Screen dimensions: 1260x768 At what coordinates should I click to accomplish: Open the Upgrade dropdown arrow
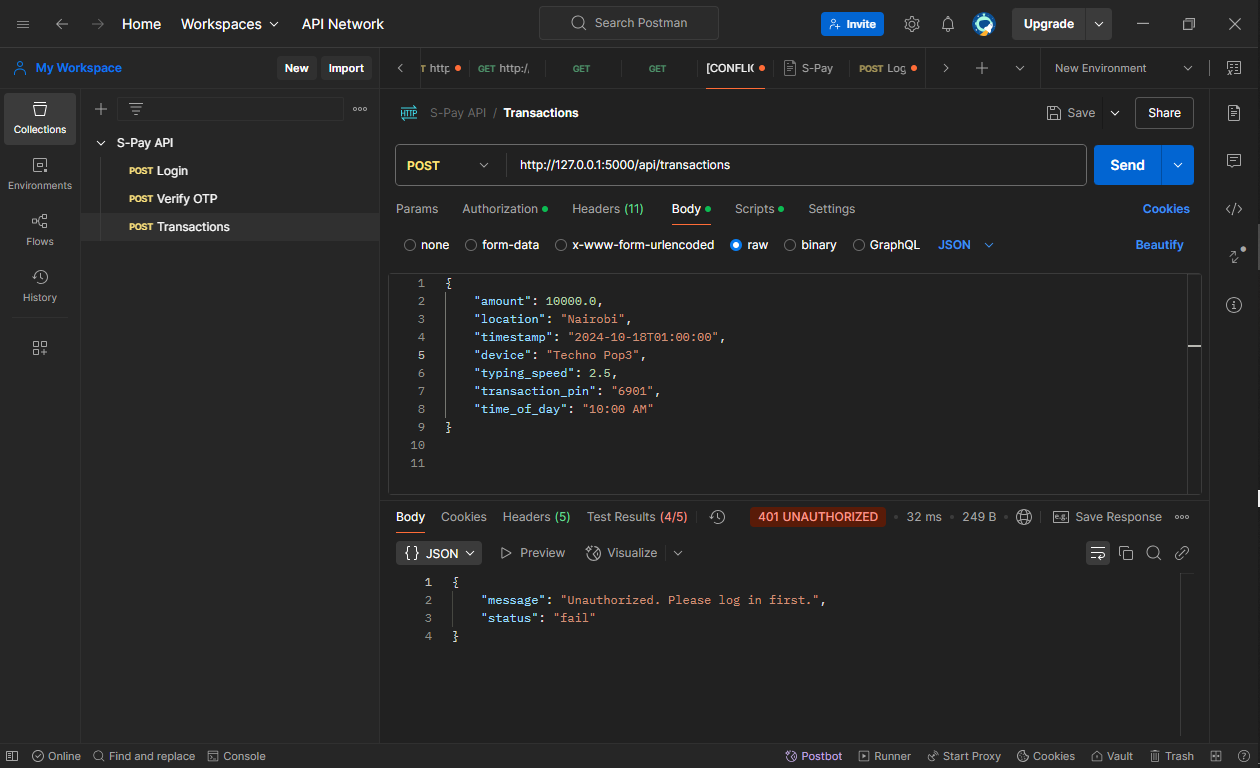pyautogui.click(x=1099, y=24)
